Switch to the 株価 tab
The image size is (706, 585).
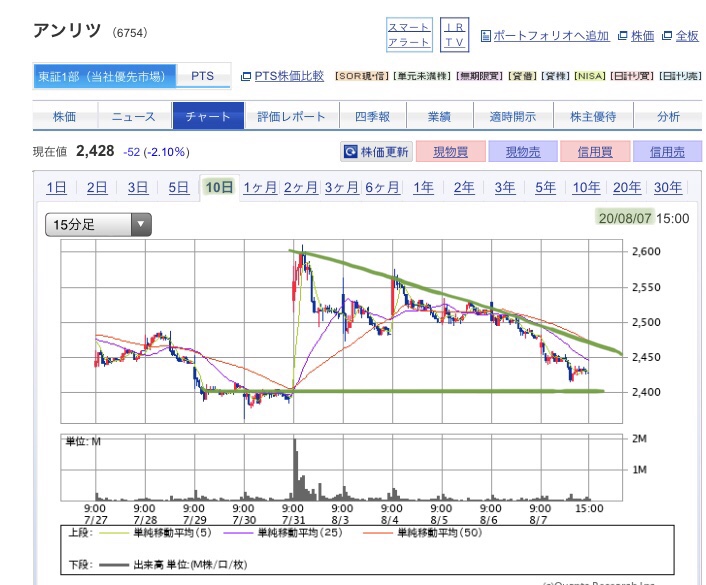pos(65,117)
